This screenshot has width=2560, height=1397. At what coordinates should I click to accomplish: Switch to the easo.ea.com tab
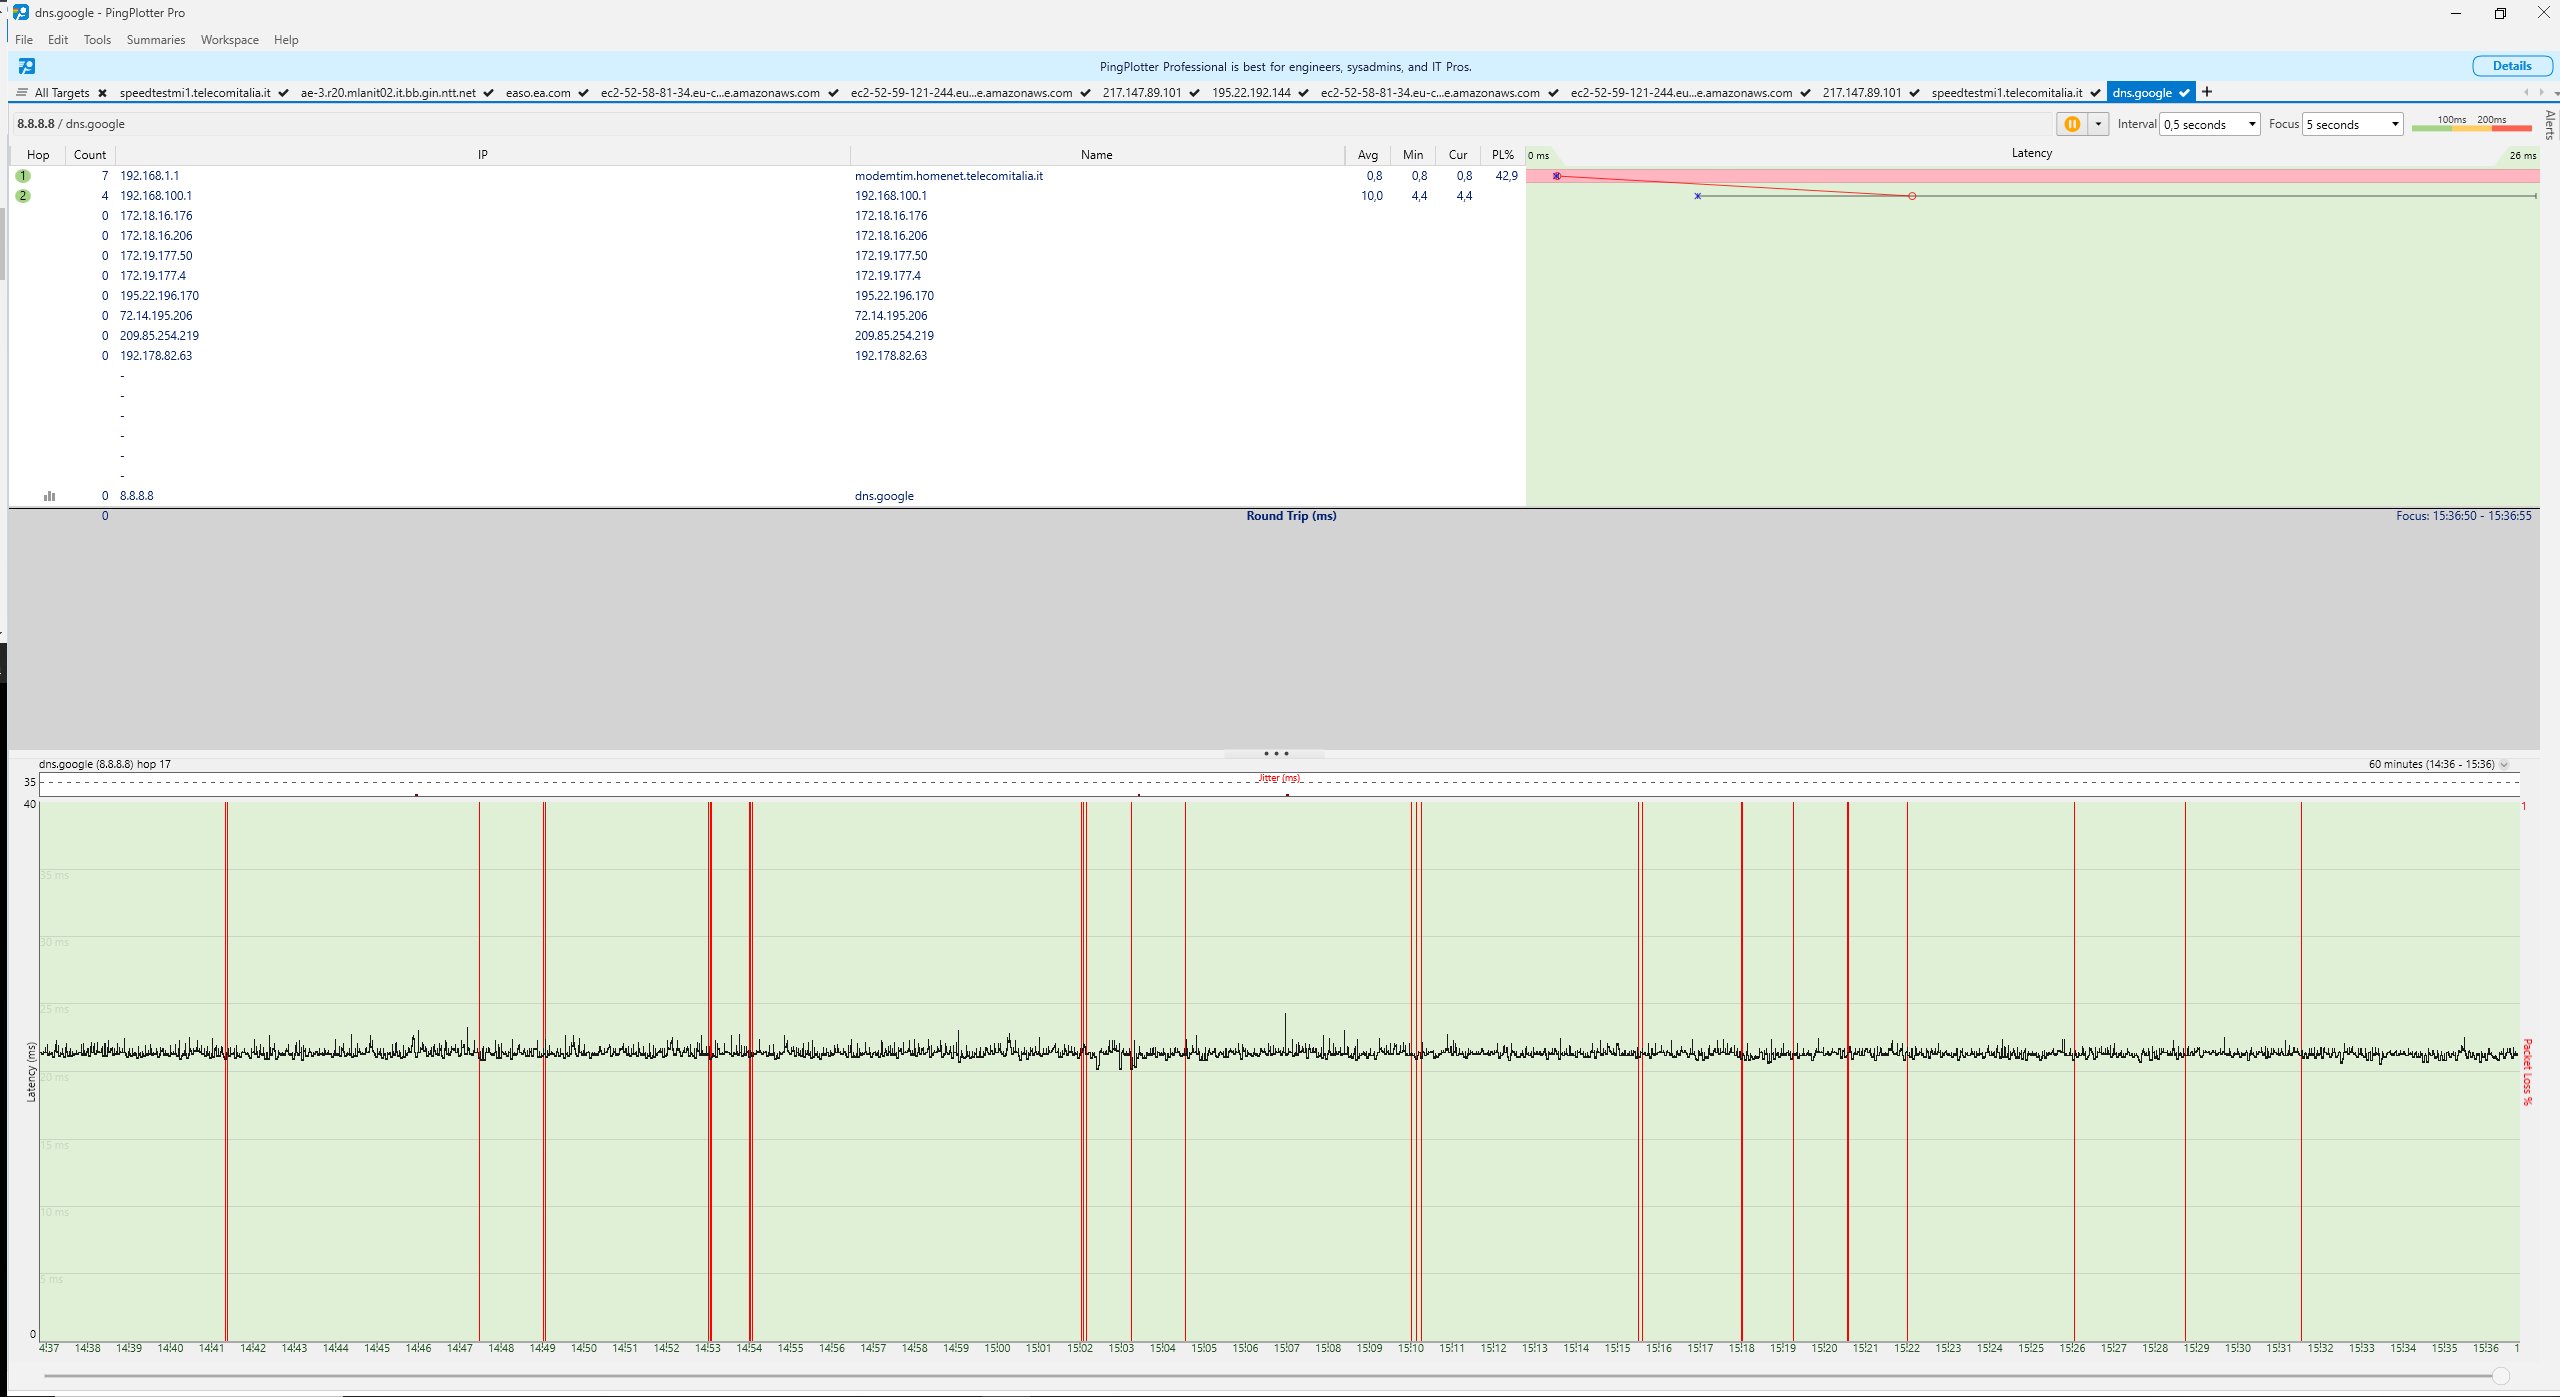[538, 93]
